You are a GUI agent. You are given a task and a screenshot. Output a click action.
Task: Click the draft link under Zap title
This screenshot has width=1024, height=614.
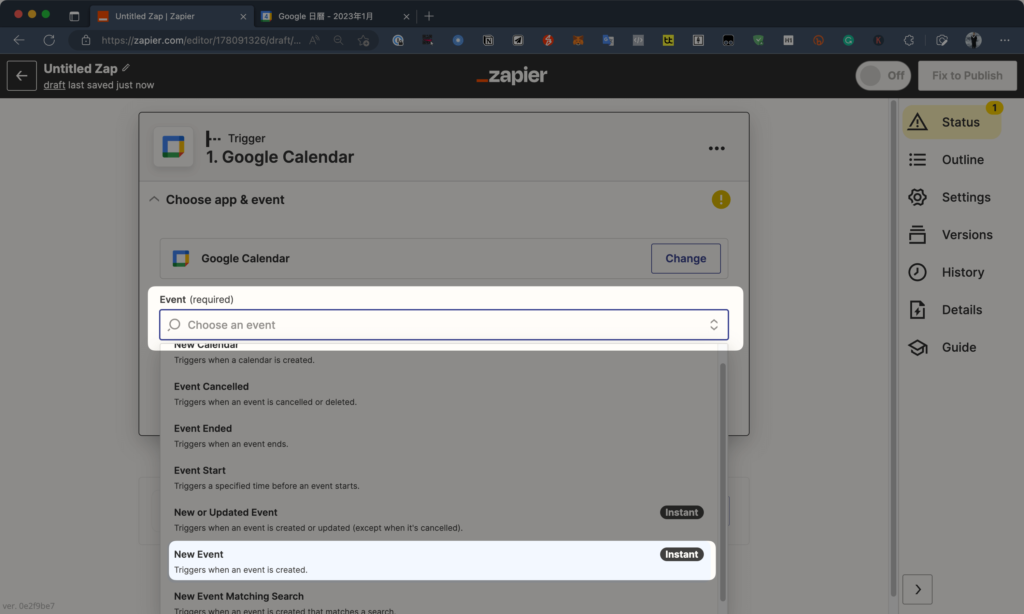tap(54, 85)
